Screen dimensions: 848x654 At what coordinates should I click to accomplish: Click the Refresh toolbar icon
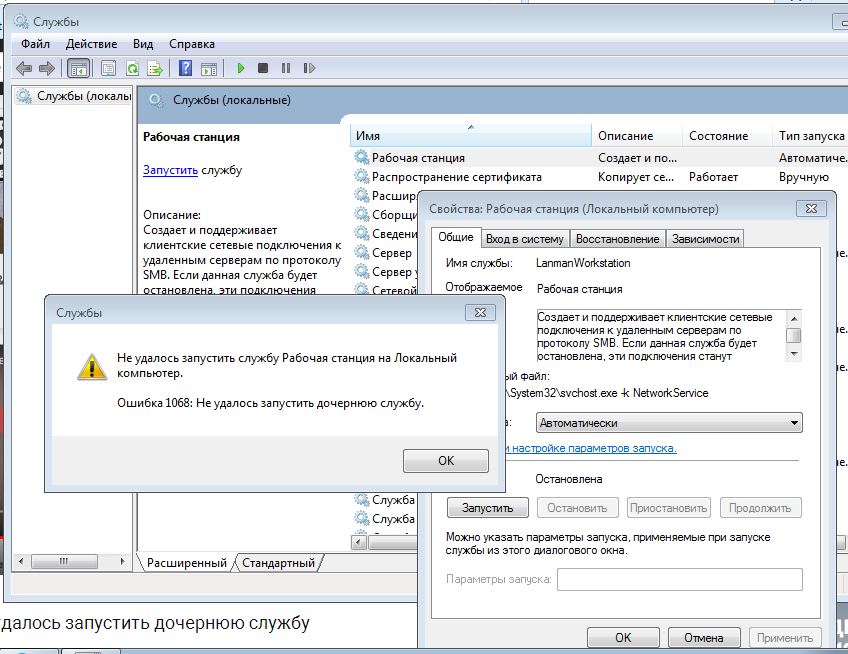[x=132, y=69]
